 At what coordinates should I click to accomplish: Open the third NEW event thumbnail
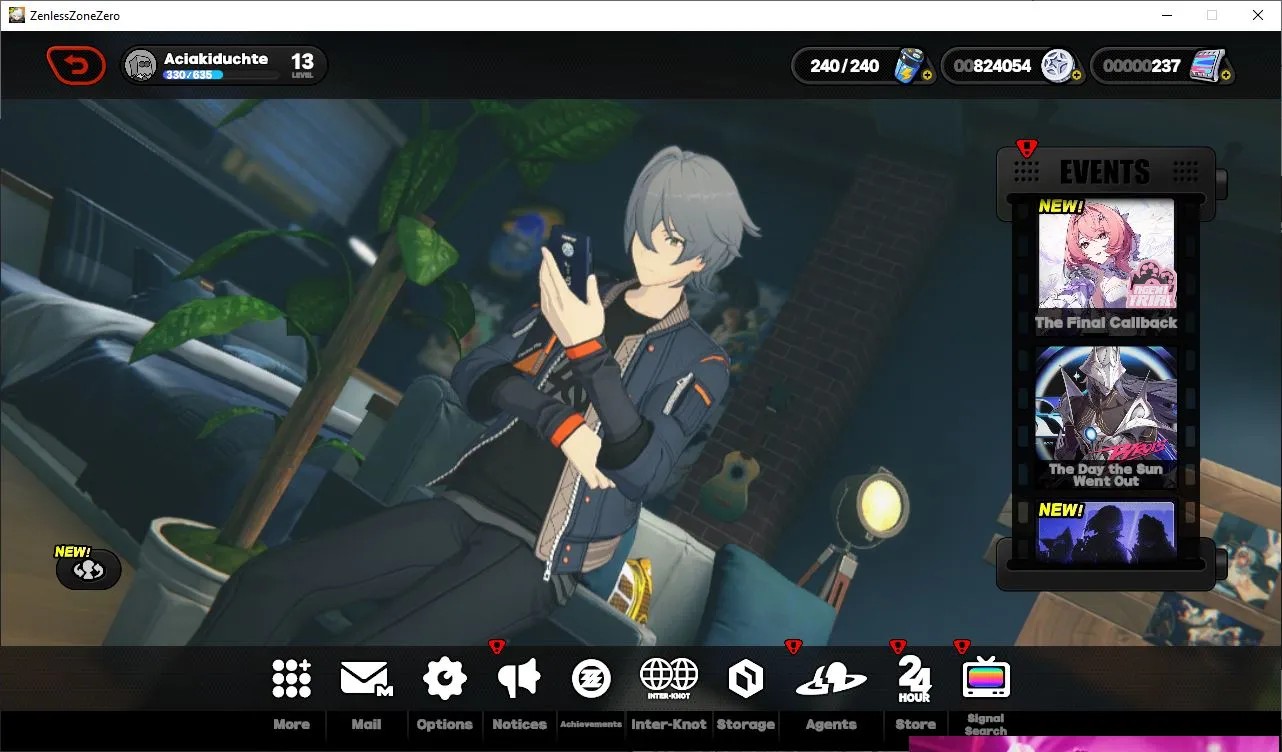(1106, 531)
